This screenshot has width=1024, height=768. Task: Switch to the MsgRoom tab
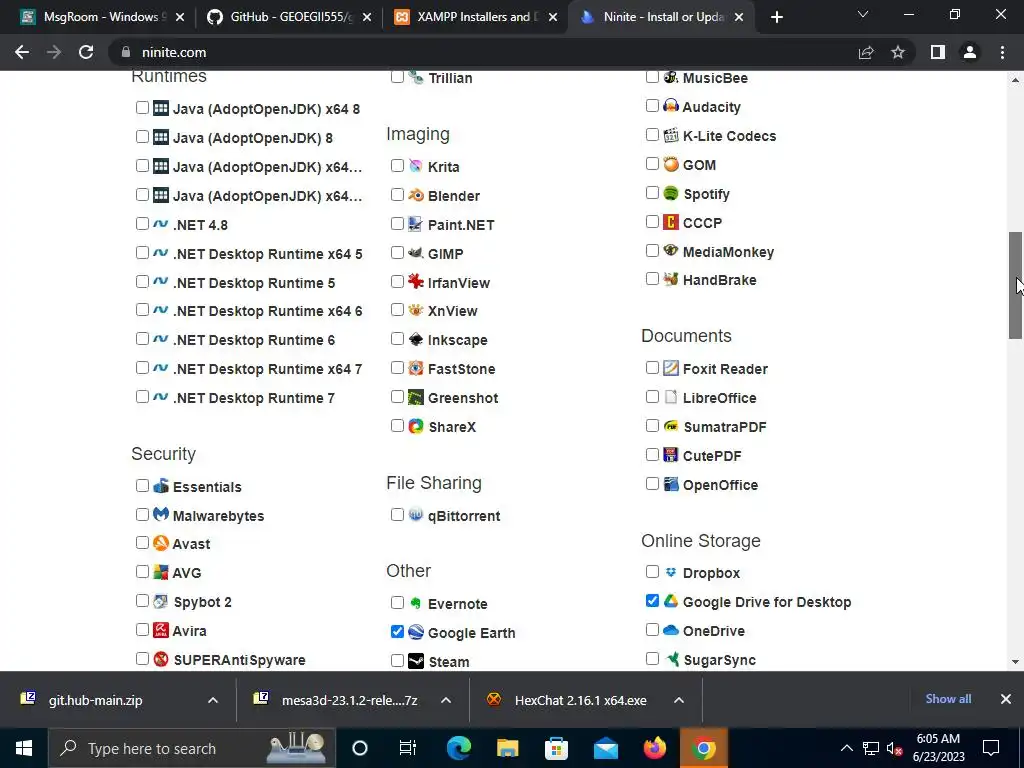[103, 17]
